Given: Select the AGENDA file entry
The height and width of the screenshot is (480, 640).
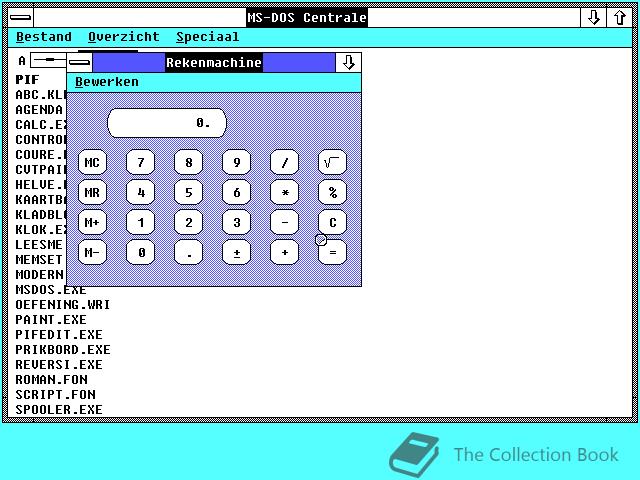Looking at the screenshot, I should click(39, 110).
